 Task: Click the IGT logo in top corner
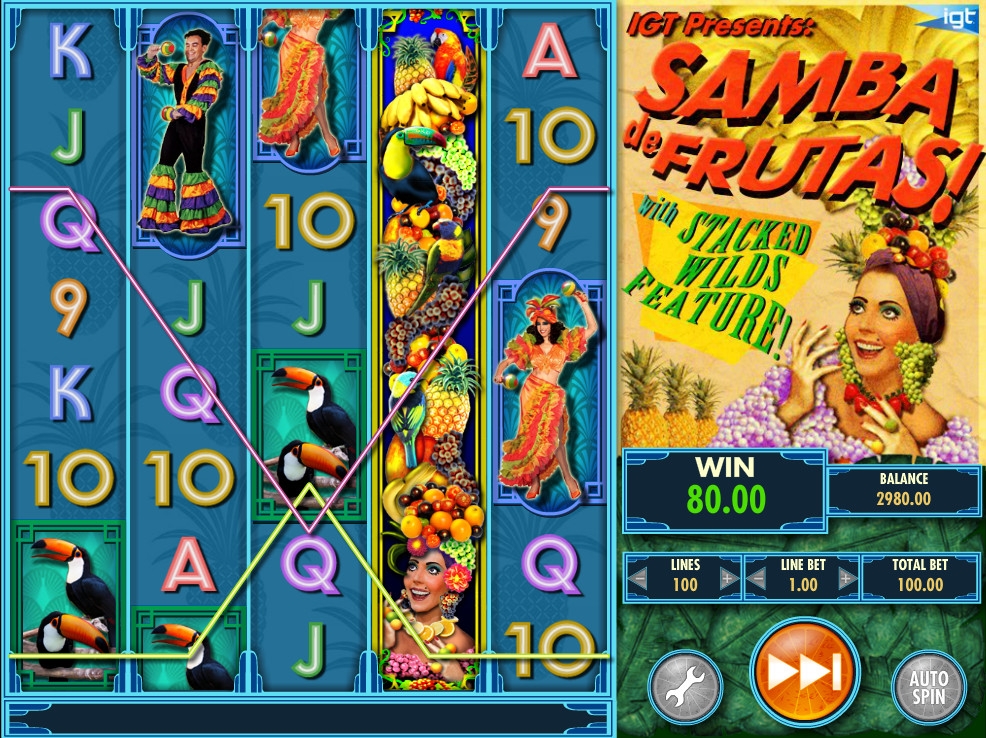952,18
